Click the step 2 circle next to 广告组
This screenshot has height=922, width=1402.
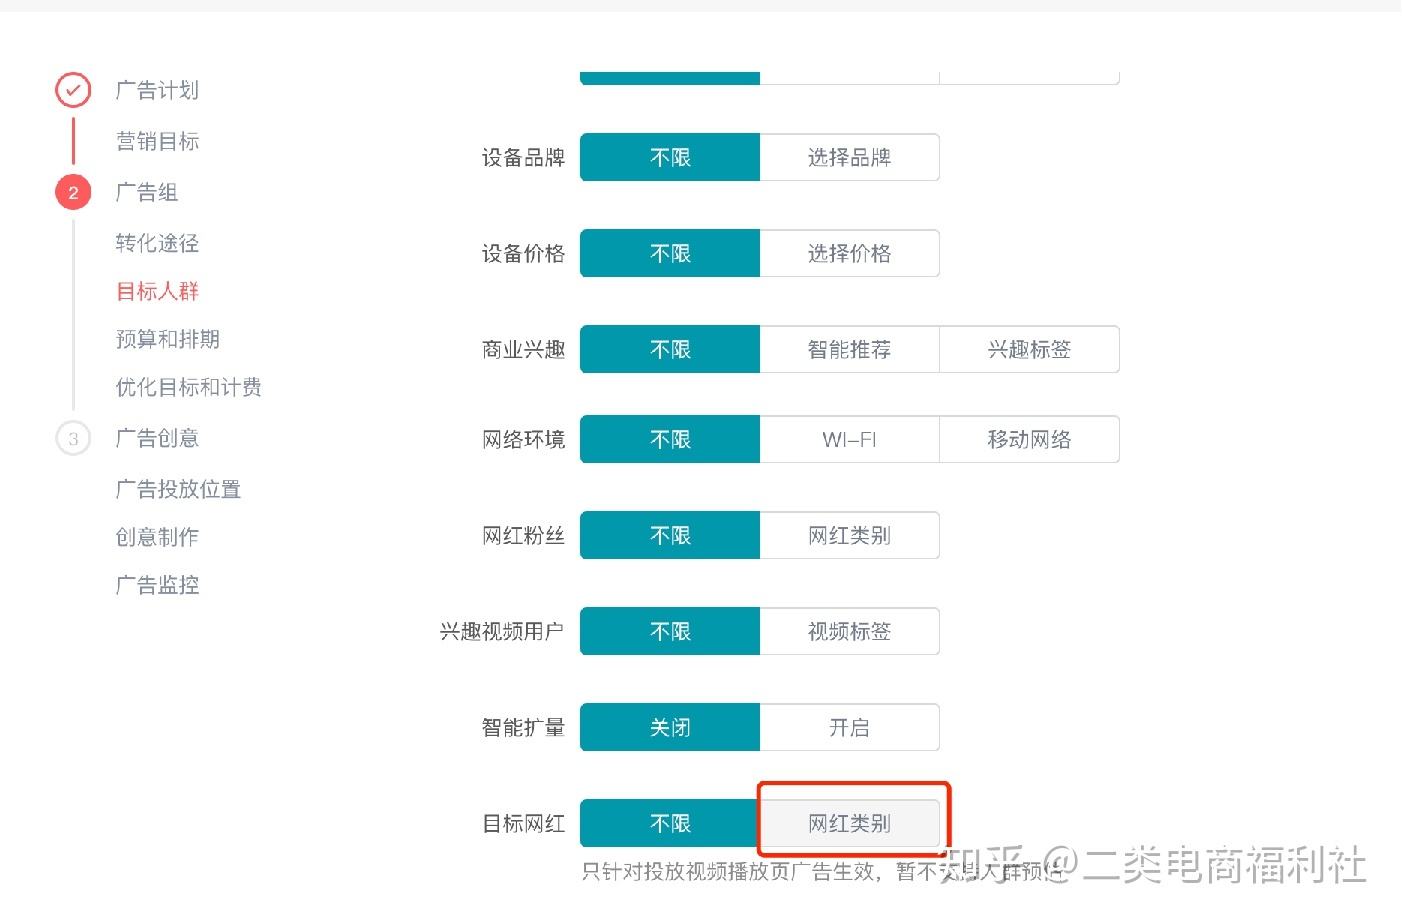tap(71, 191)
